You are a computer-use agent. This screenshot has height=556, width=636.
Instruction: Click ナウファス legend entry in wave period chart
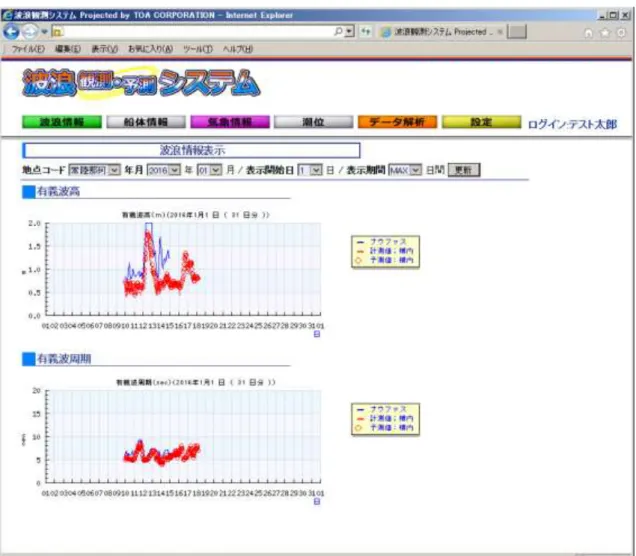(384, 409)
